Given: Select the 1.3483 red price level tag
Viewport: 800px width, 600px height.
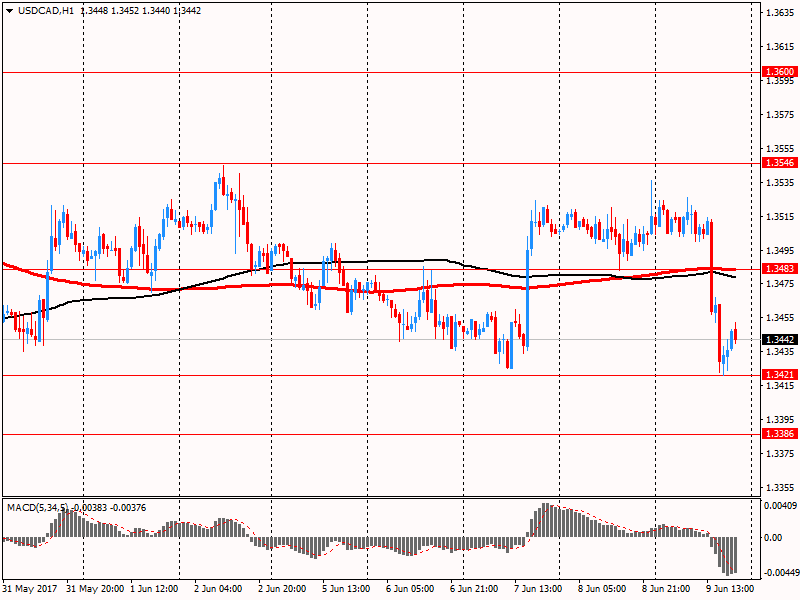Looking at the screenshot, I should coord(780,268).
